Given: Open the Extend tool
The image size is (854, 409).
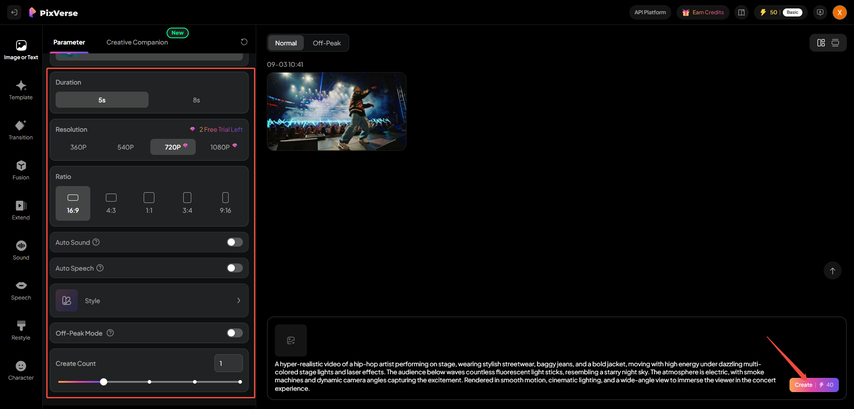Looking at the screenshot, I should tap(20, 210).
